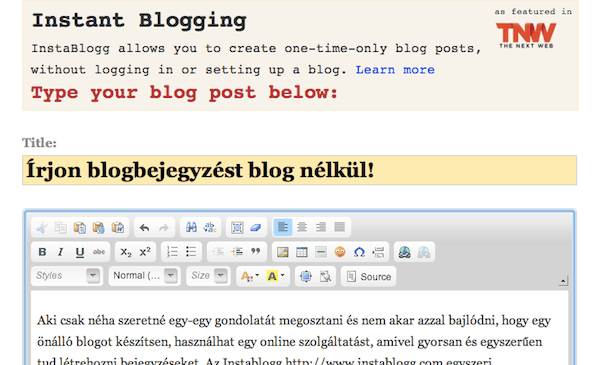Image resolution: width=600 pixels, height=365 pixels.
Task: Toggle left text alignment
Action: point(283,227)
